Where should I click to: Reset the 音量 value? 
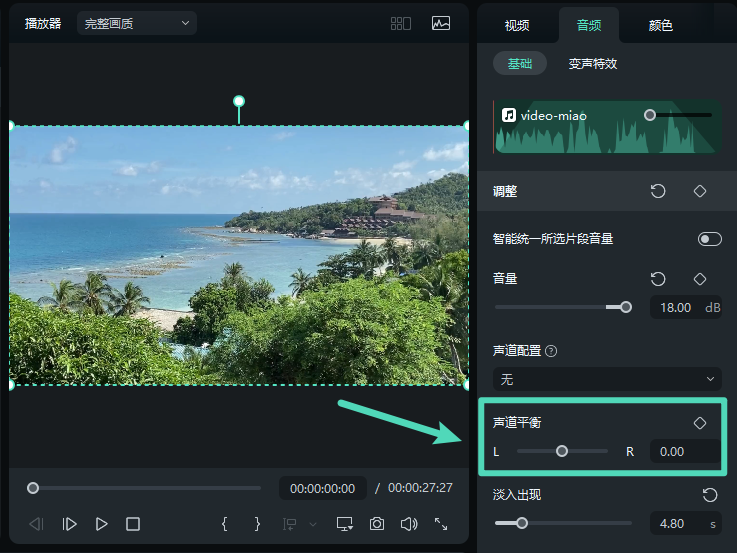pos(658,279)
